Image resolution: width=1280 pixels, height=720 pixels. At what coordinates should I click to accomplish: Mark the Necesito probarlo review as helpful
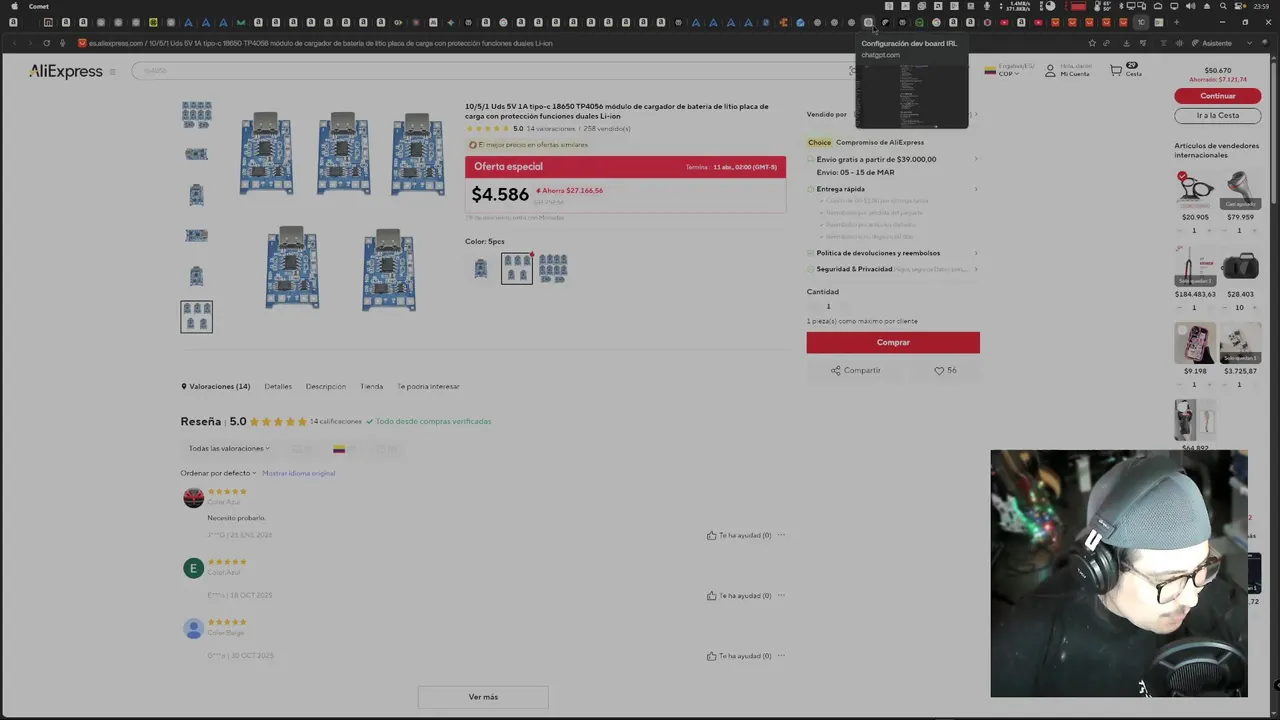739,535
